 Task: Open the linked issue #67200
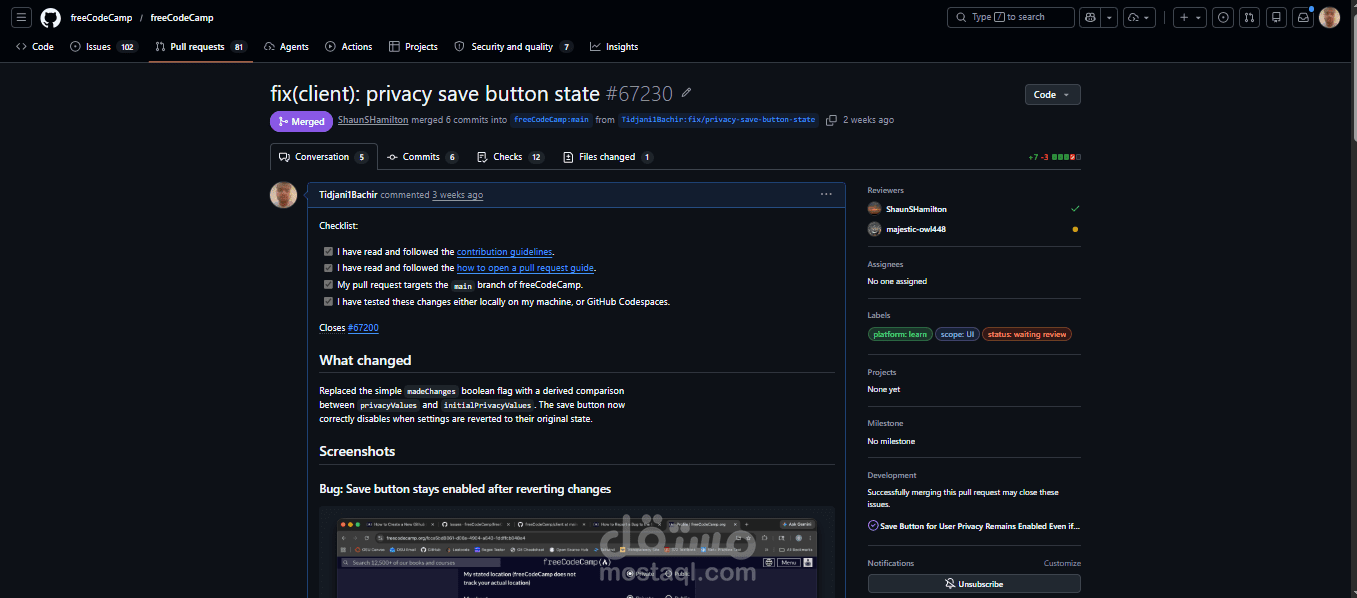[363, 328]
